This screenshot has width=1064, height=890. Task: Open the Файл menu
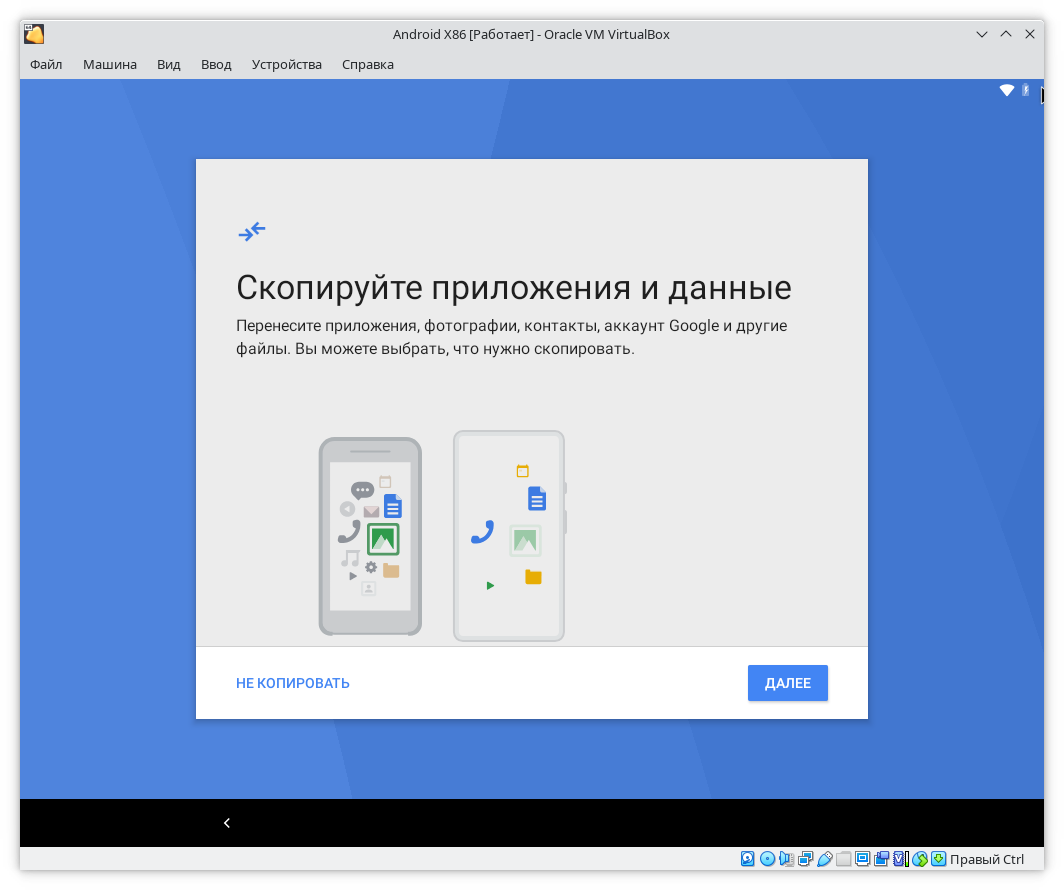click(x=46, y=64)
